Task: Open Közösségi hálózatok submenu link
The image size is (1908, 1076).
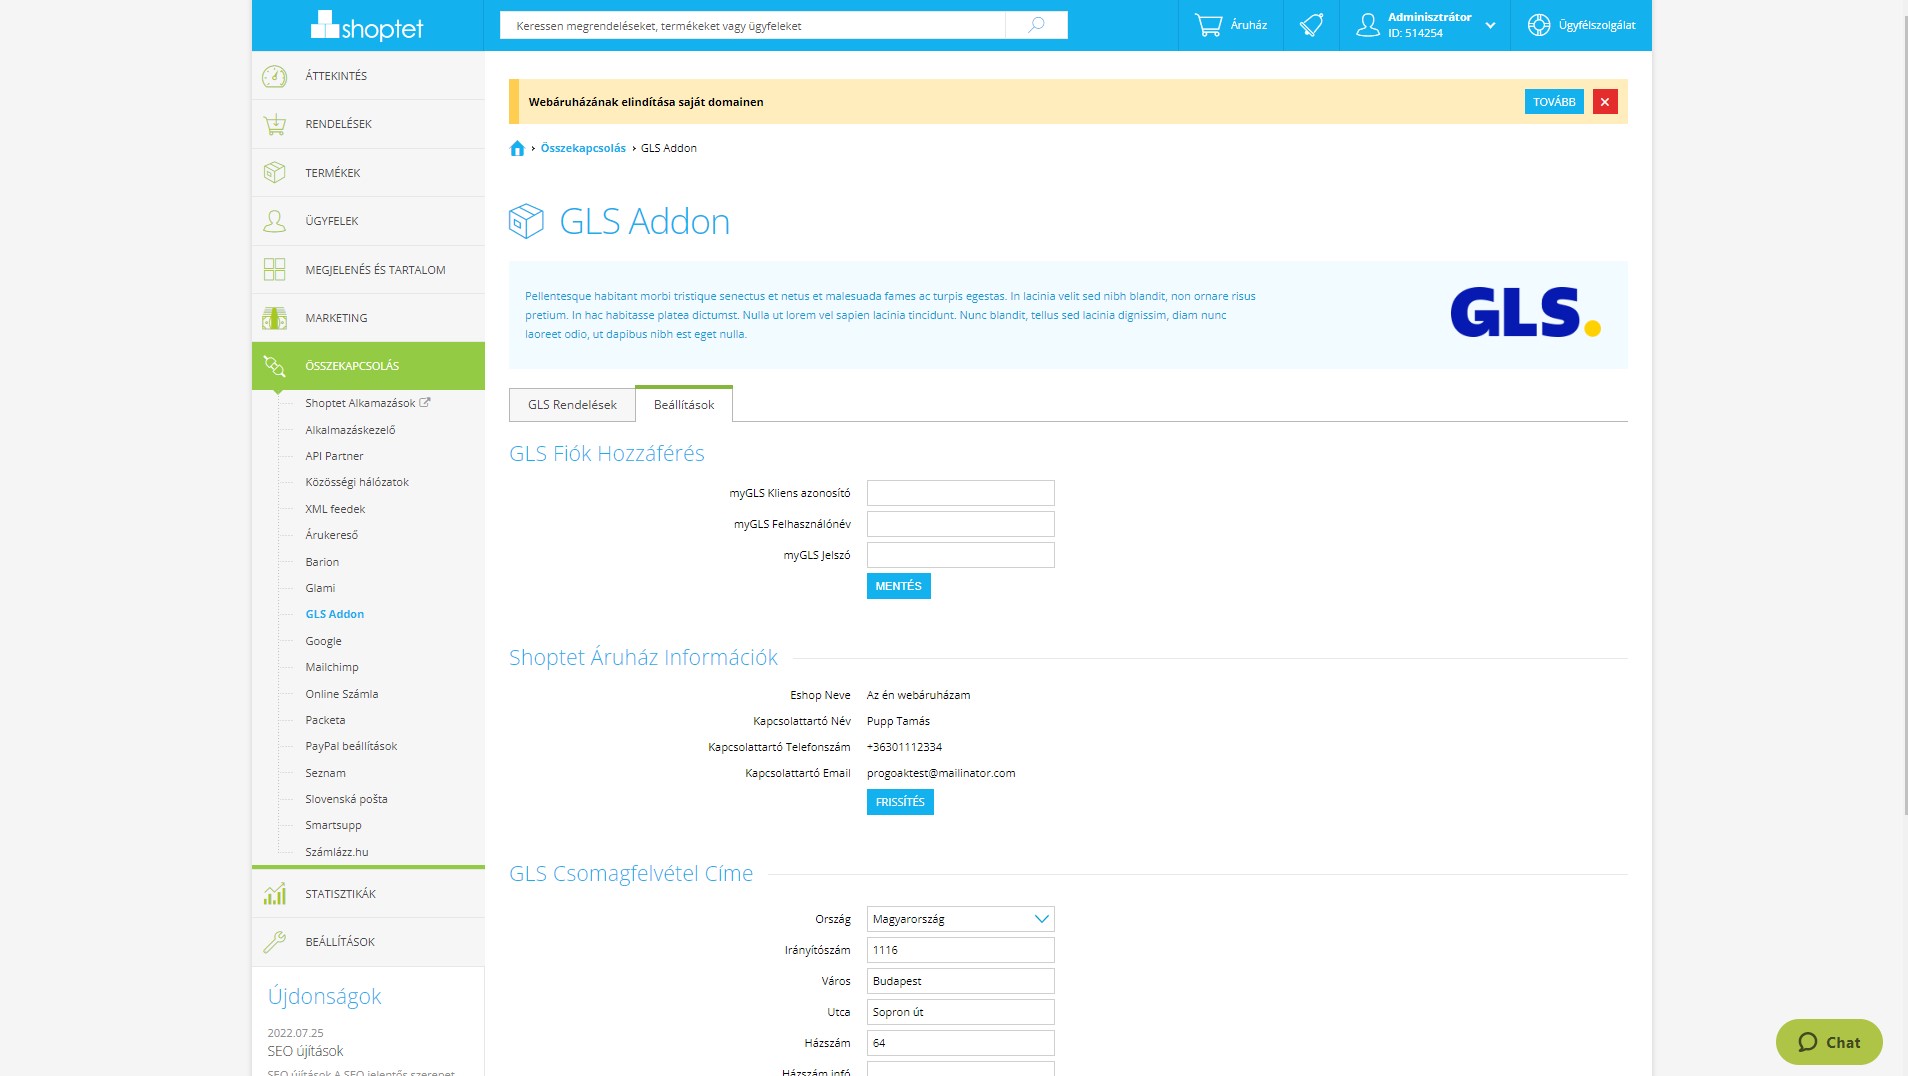Action: 357,482
